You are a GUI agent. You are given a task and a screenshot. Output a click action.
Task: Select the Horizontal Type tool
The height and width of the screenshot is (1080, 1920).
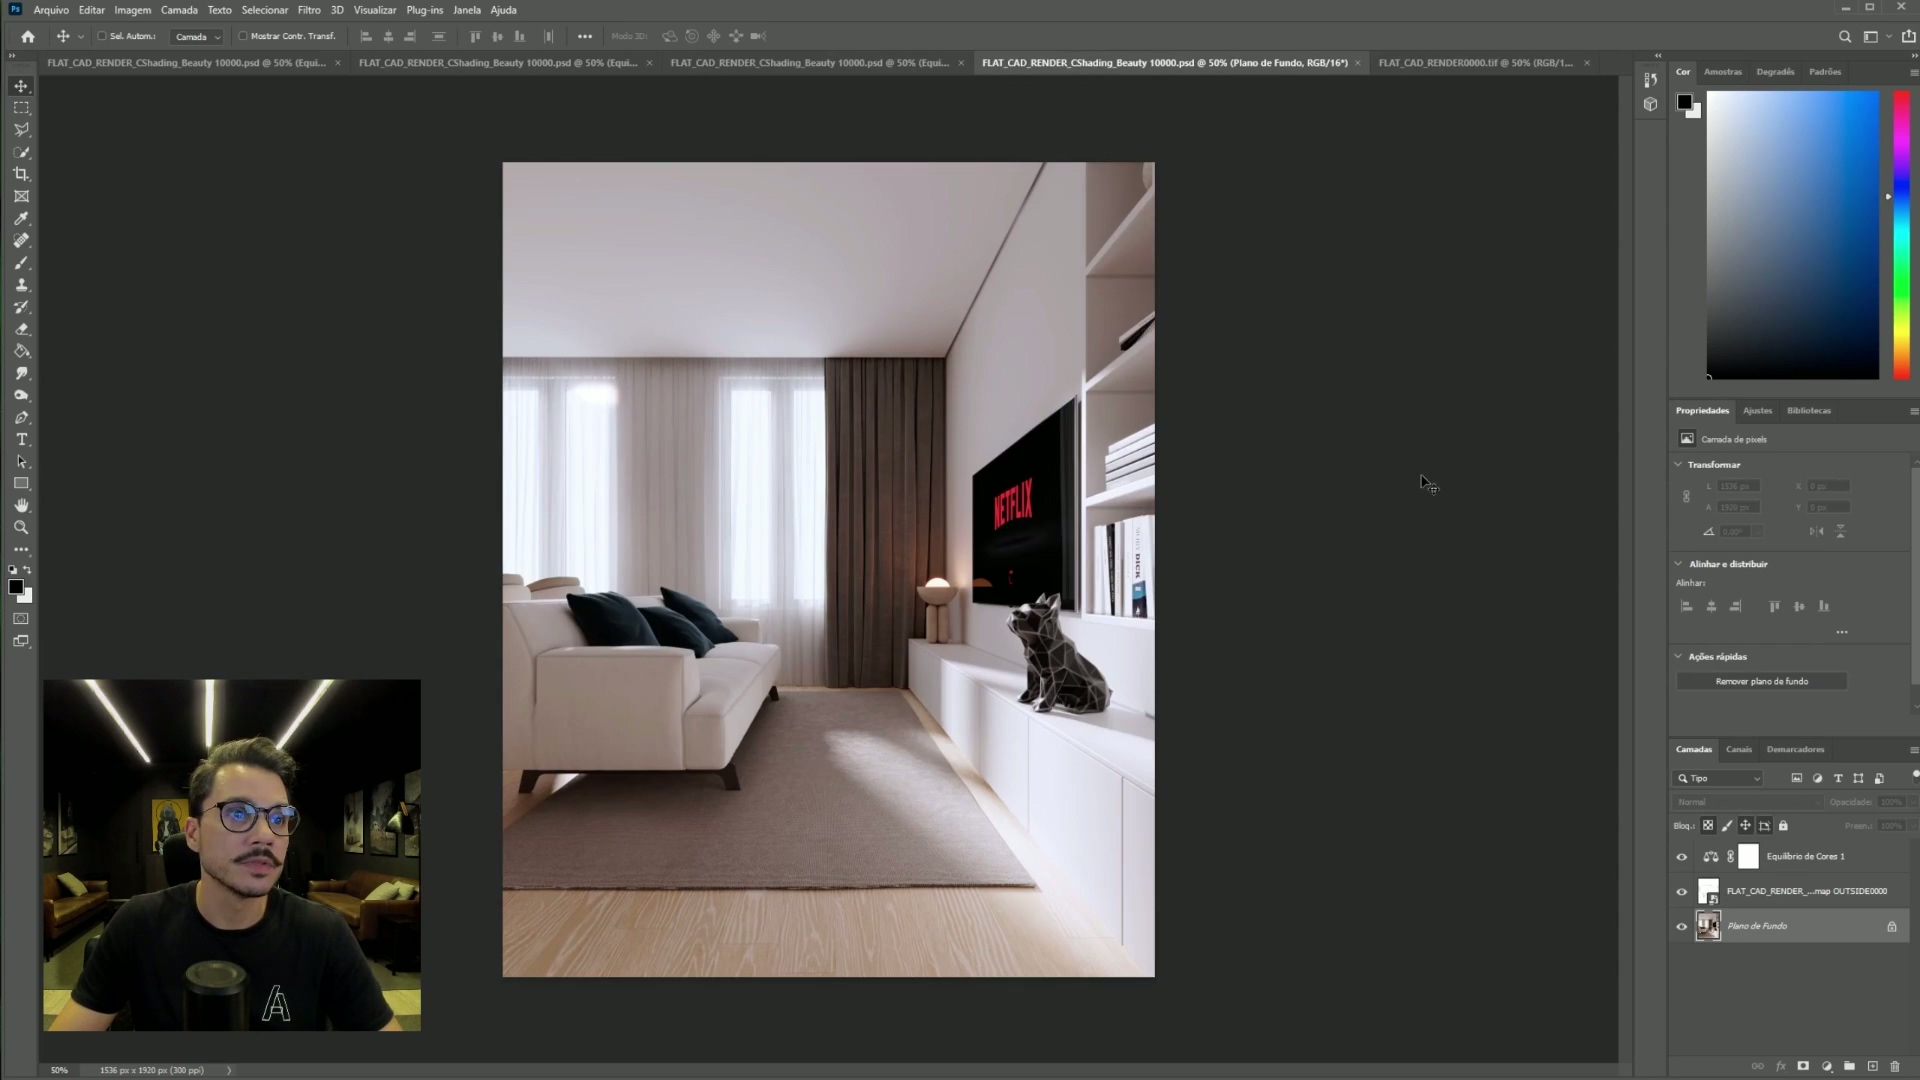point(21,440)
